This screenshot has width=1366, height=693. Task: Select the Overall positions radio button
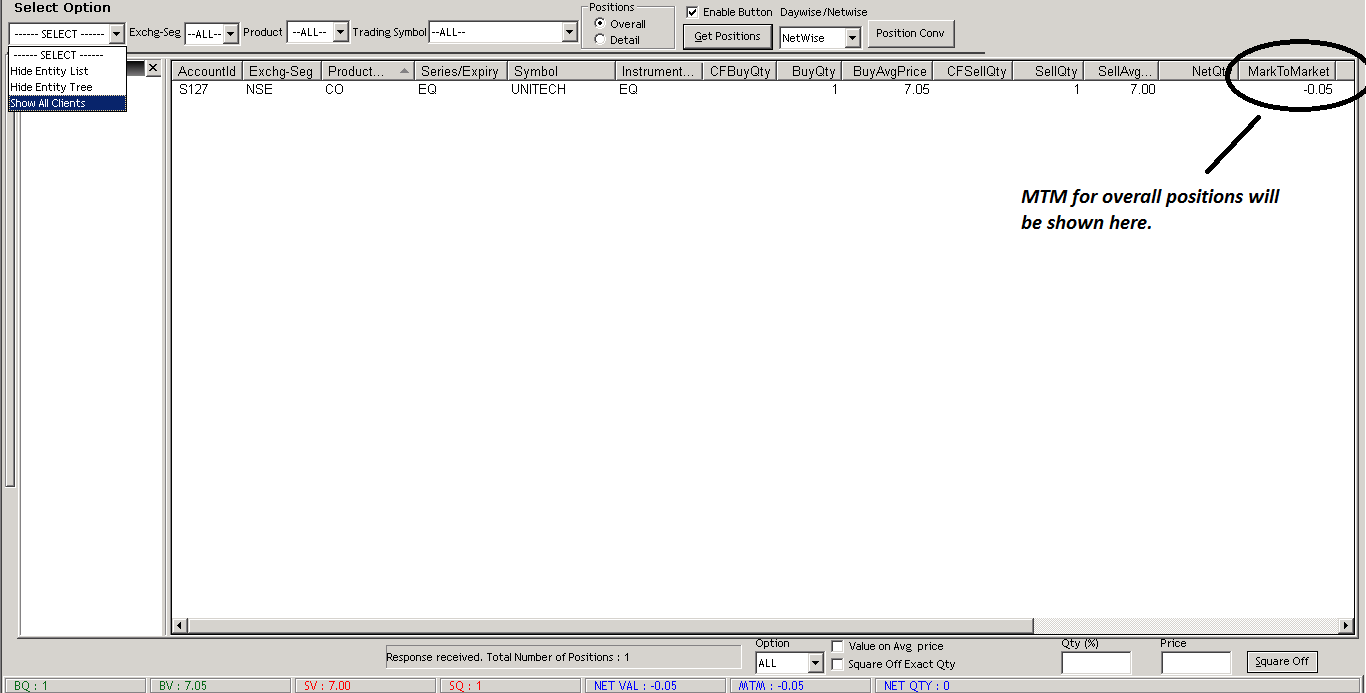(600, 24)
